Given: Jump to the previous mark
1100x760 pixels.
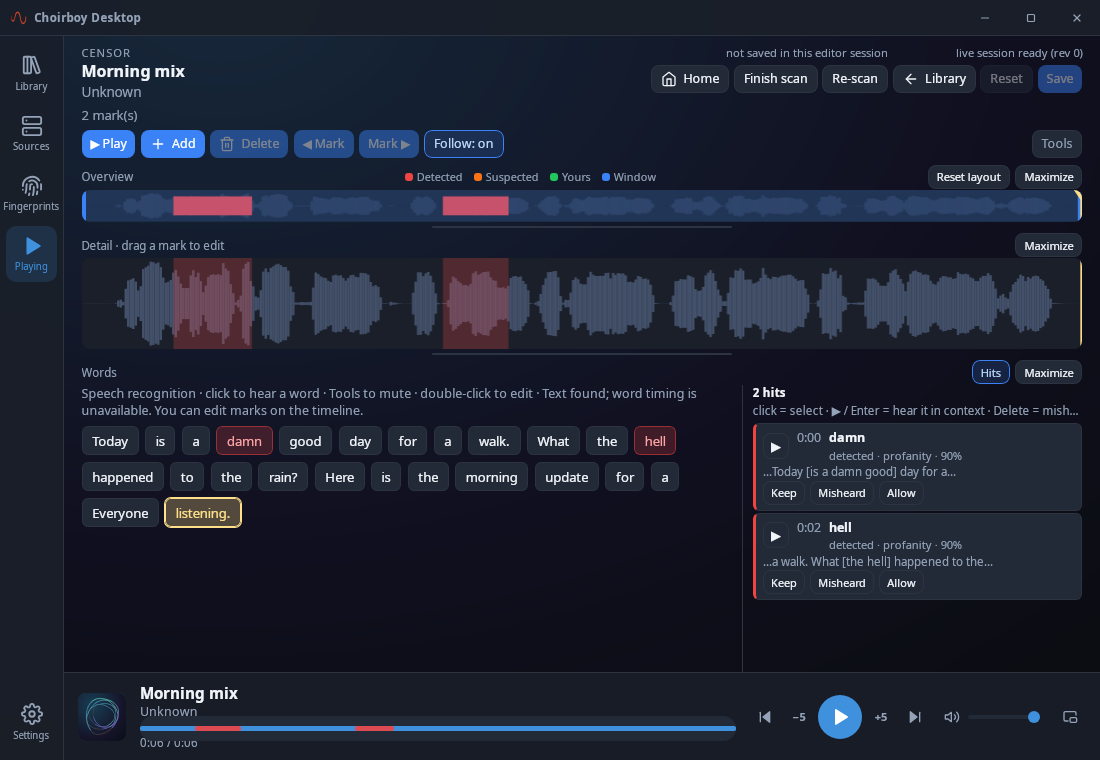Looking at the screenshot, I should click(x=323, y=144).
